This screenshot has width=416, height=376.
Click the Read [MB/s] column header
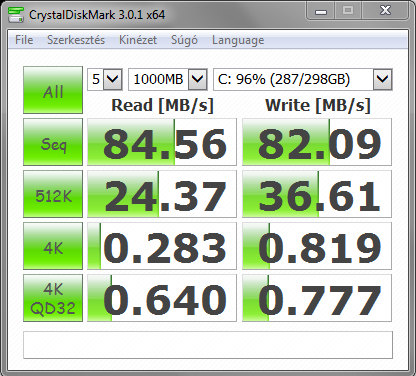162,106
